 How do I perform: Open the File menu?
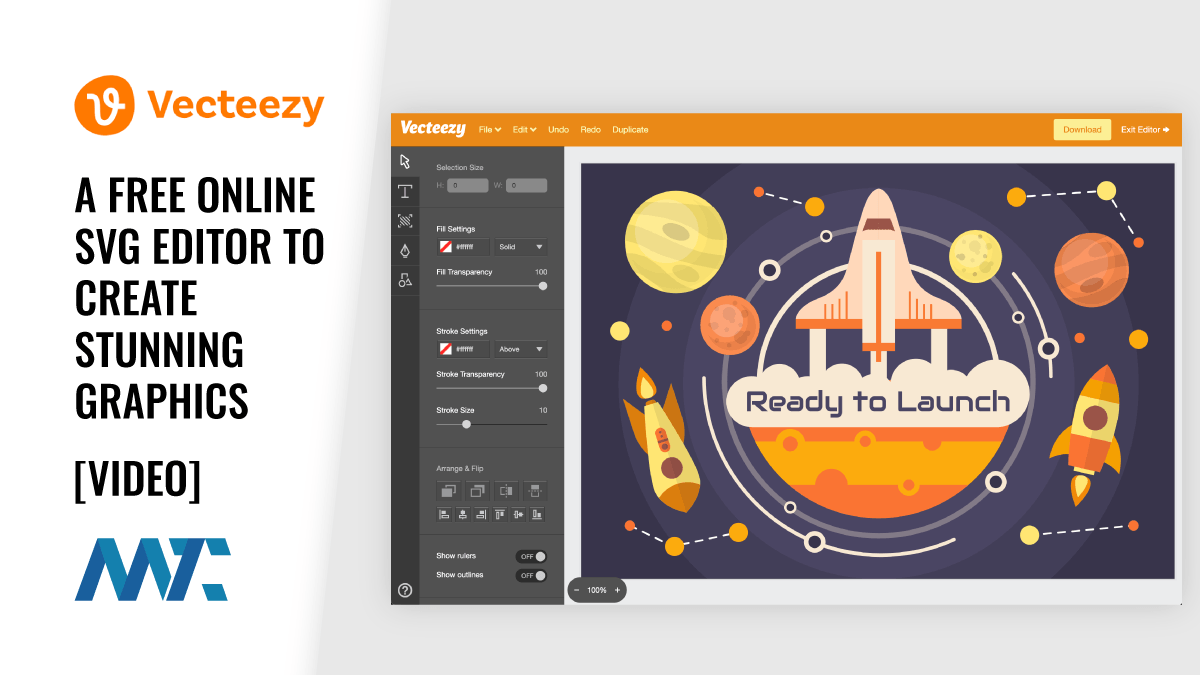(490, 129)
